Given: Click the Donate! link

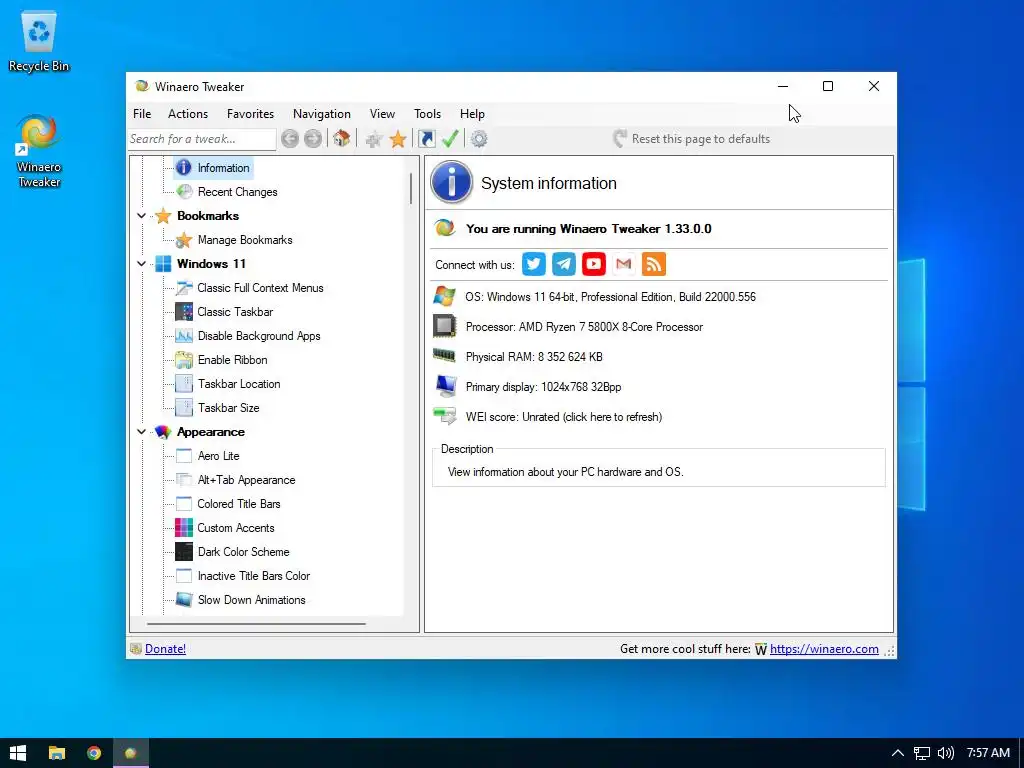Looking at the screenshot, I should click(165, 648).
